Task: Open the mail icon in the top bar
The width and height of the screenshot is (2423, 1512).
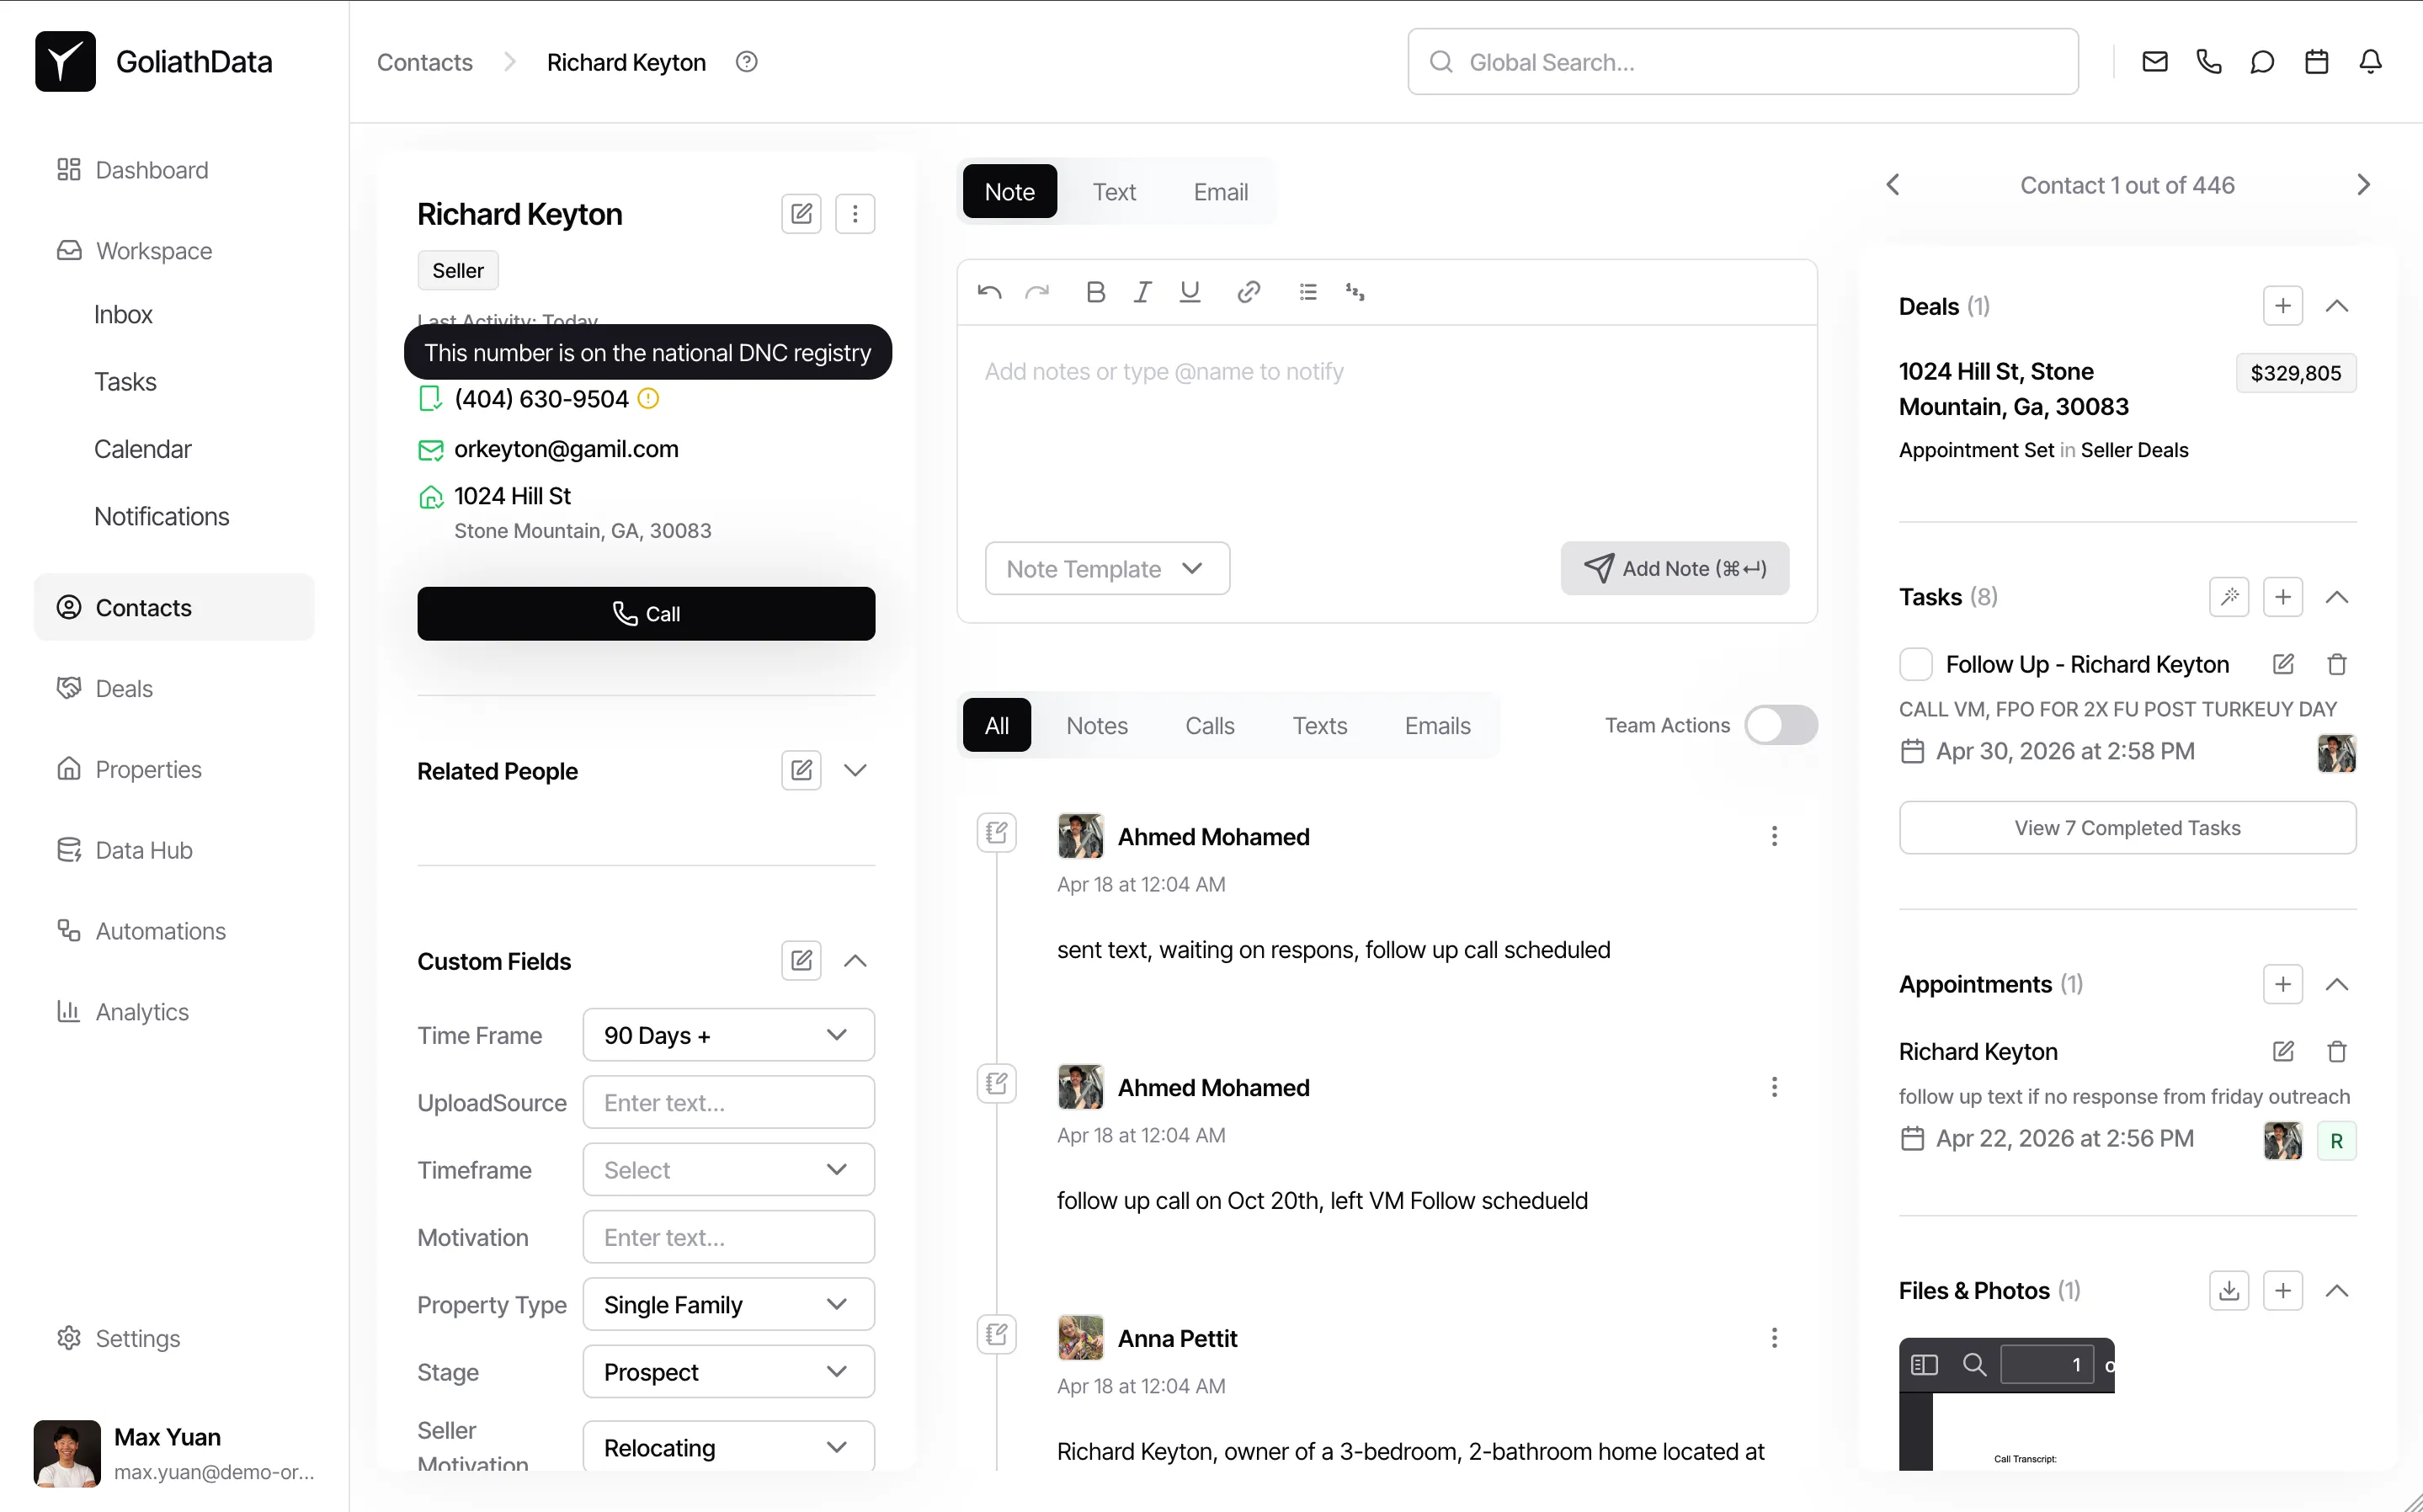Action: (x=2154, y=61)
